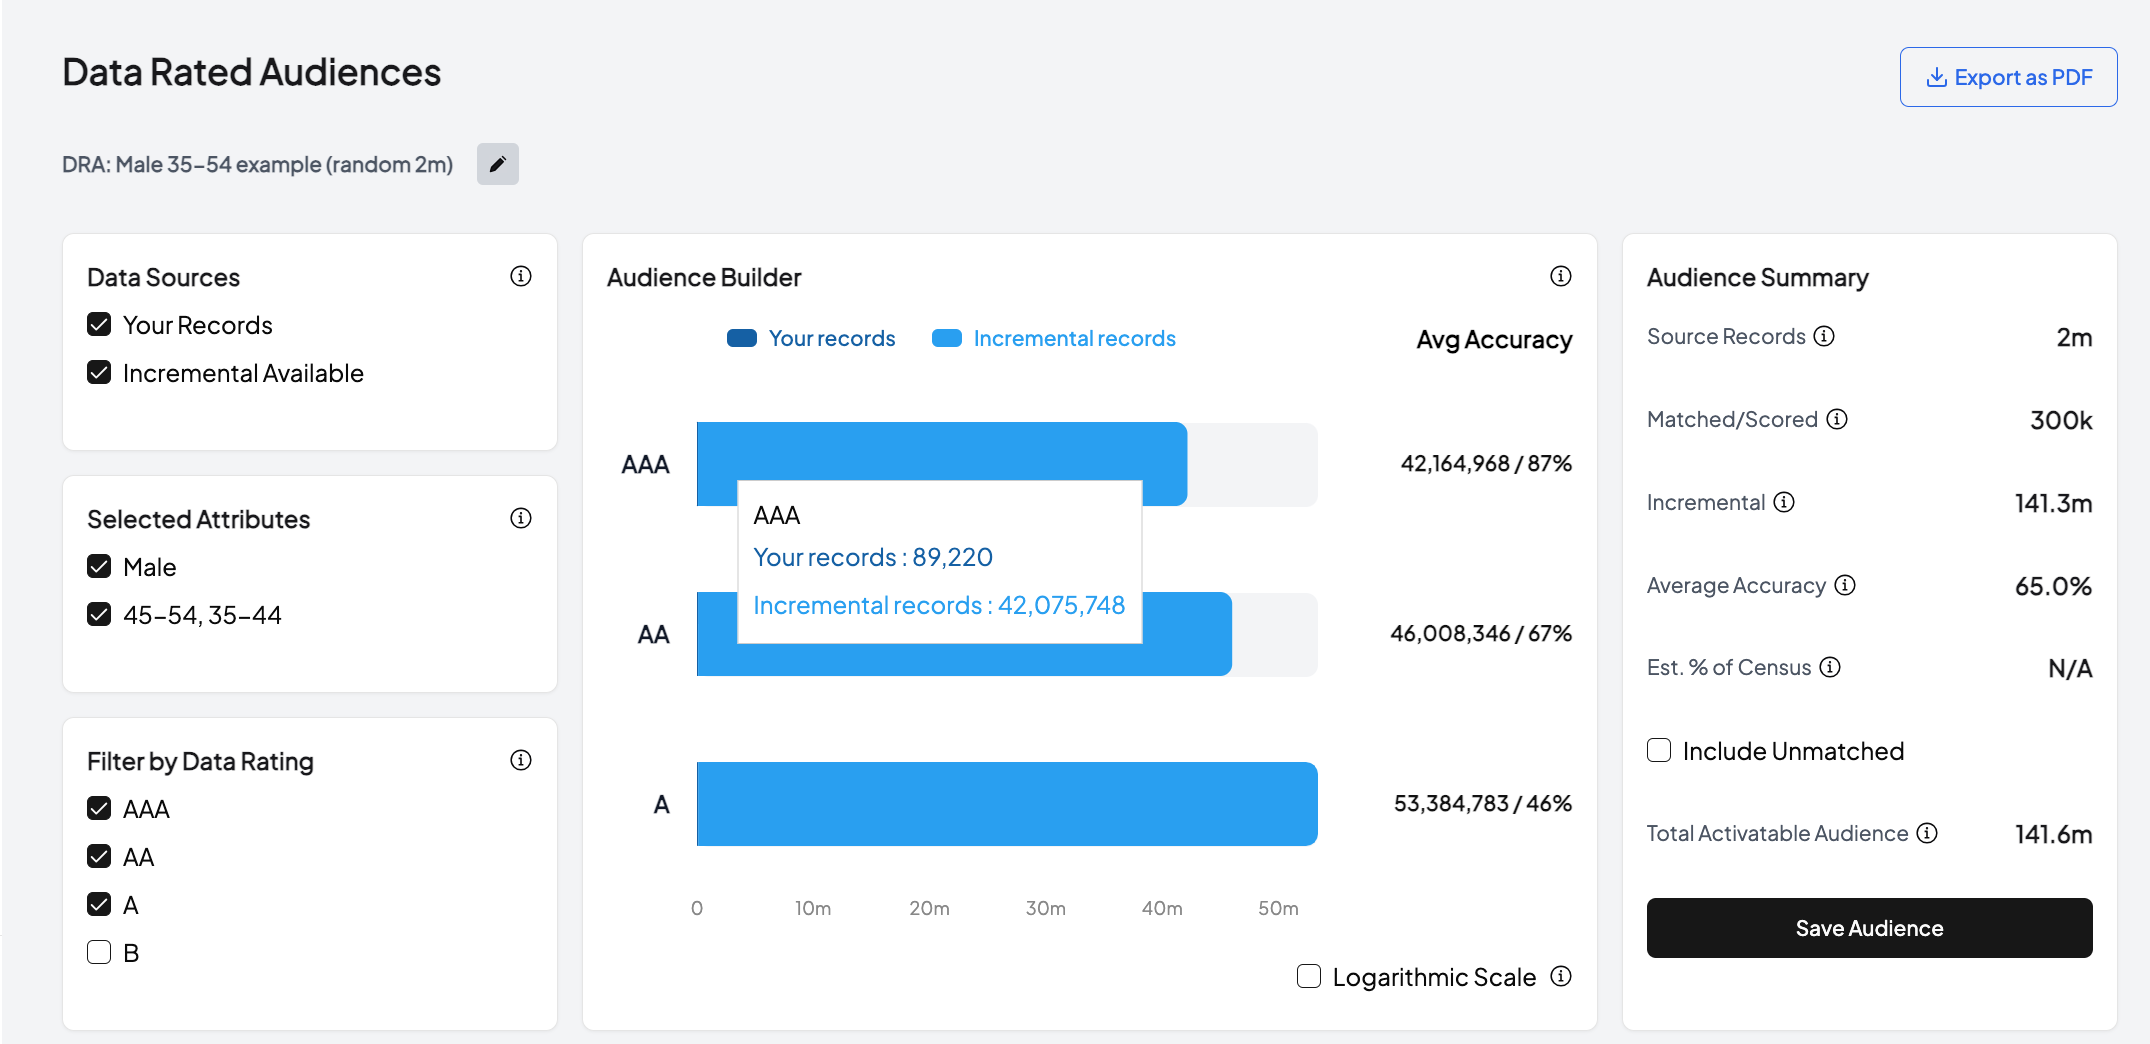Screen dimensions: 2150x1044
Task: Click the Selected Attributes info icon
Action: (520, 518)
